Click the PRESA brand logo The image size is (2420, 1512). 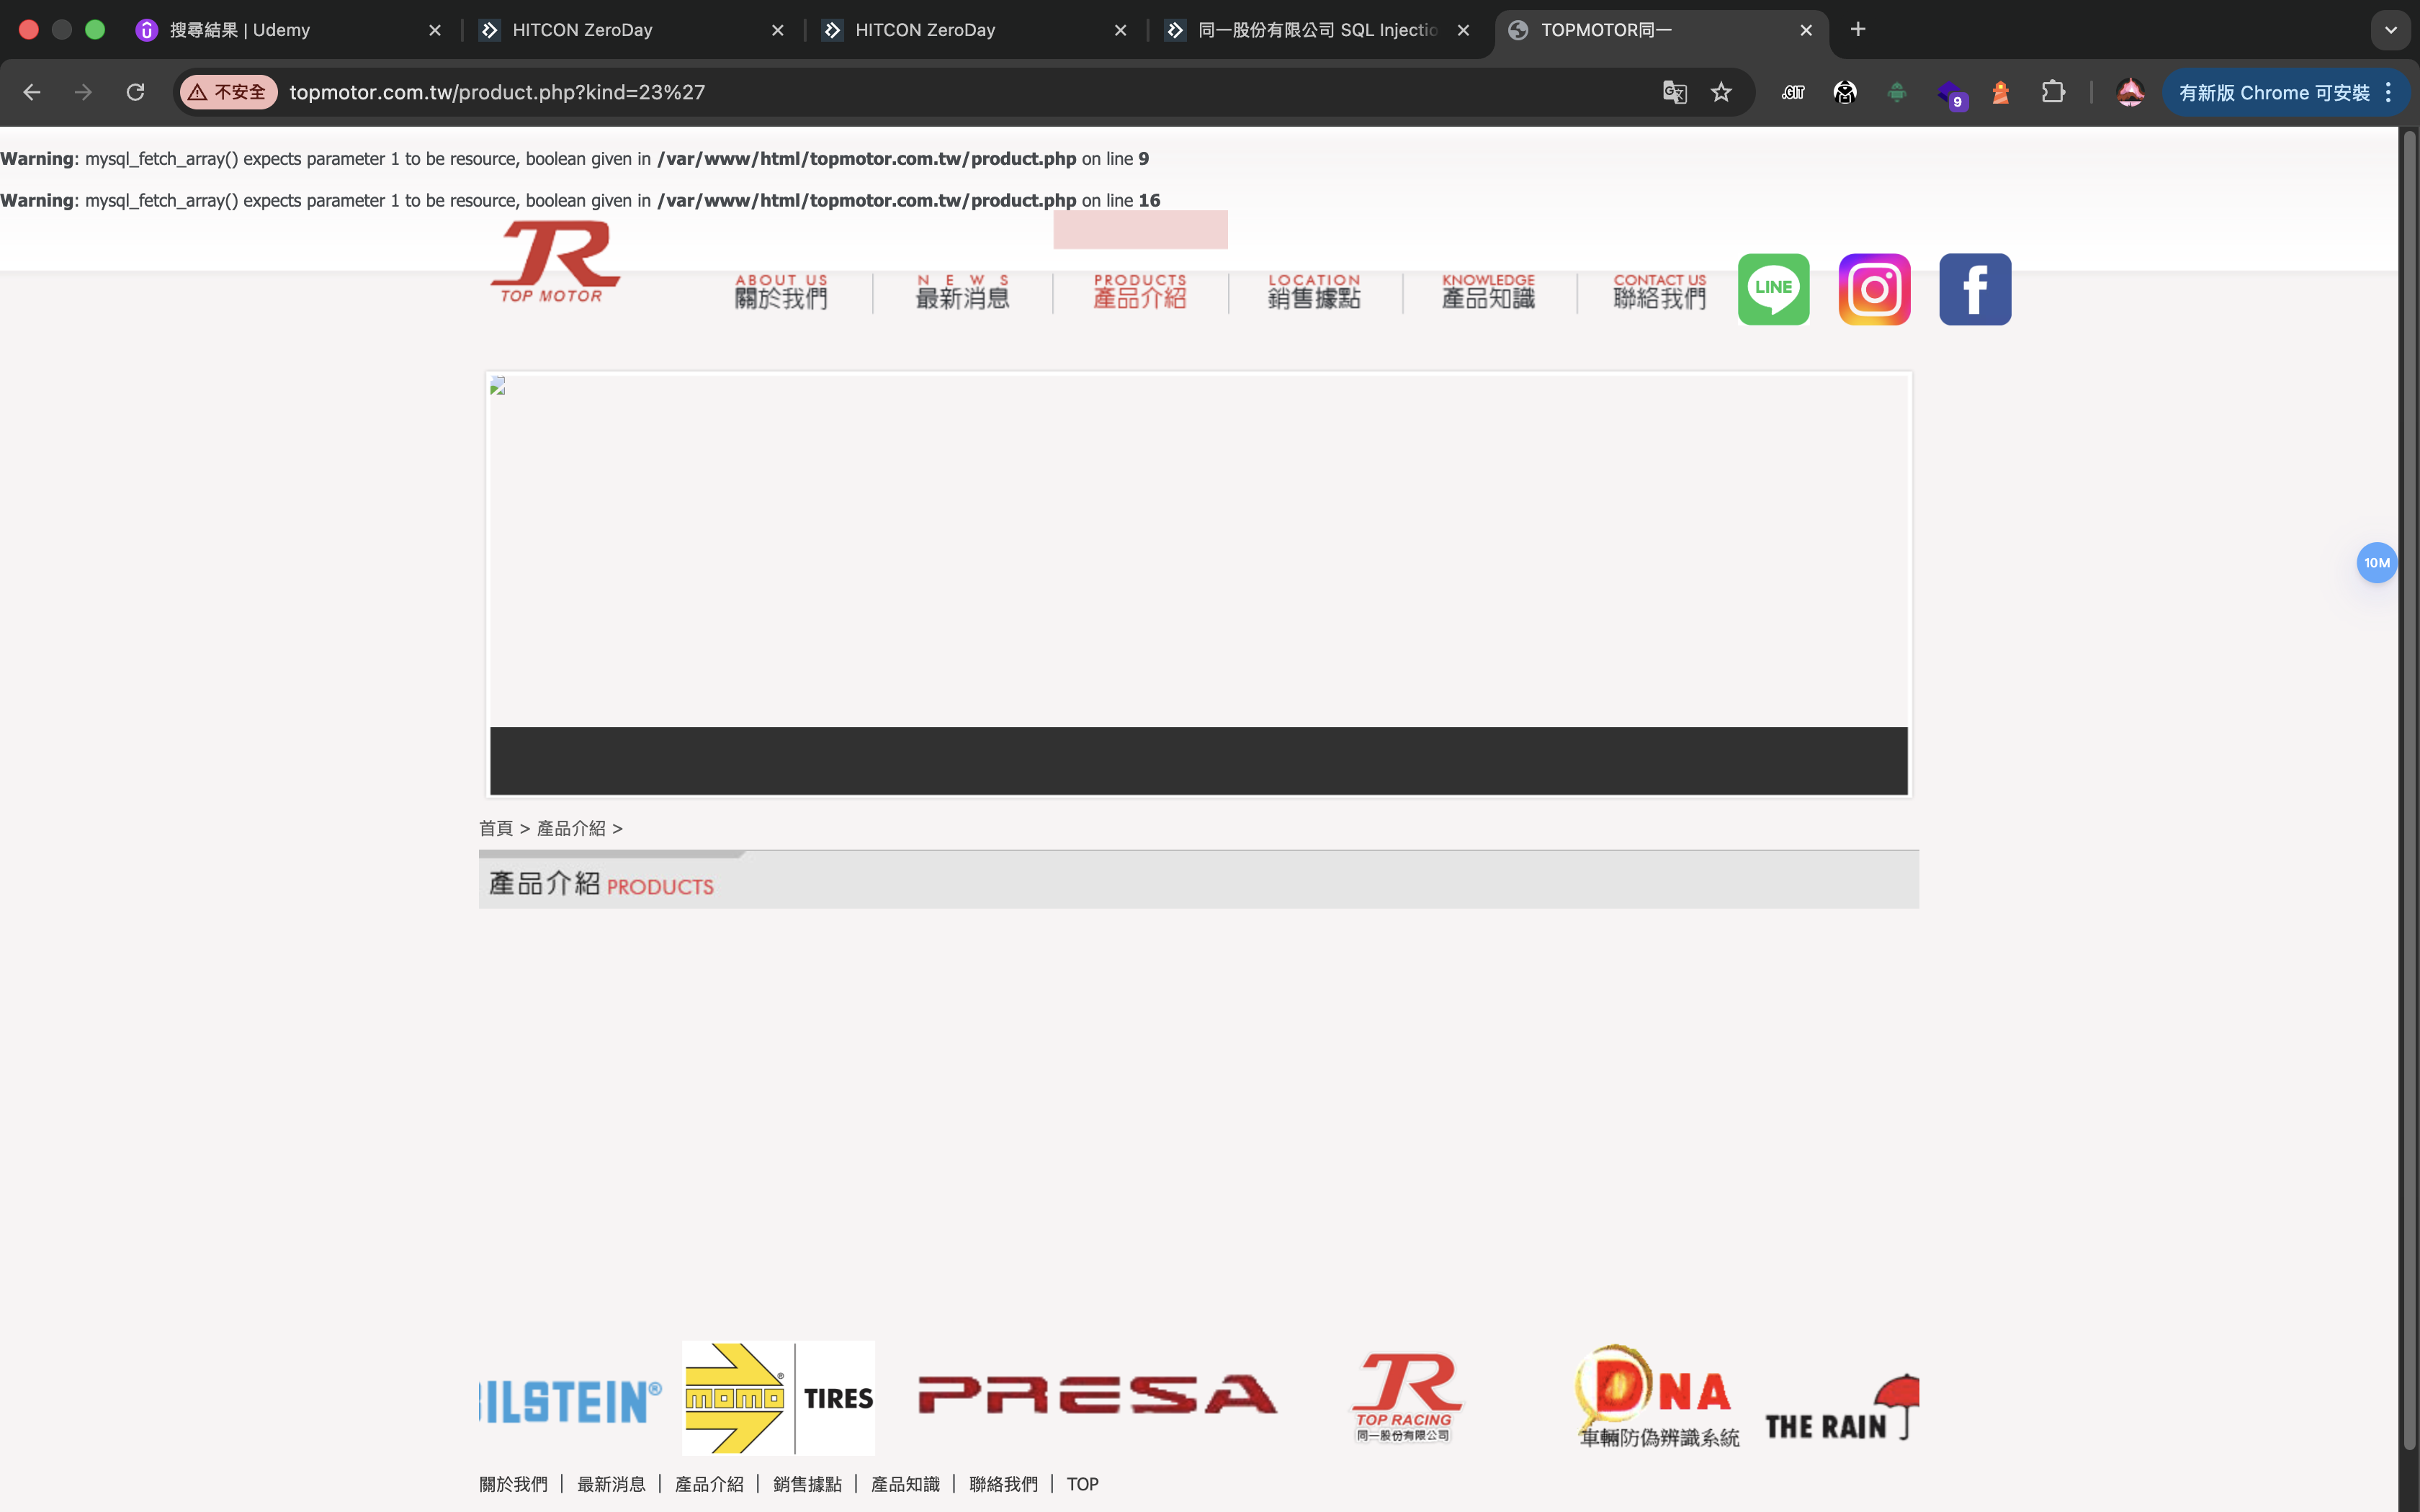click(1097, 1395)
